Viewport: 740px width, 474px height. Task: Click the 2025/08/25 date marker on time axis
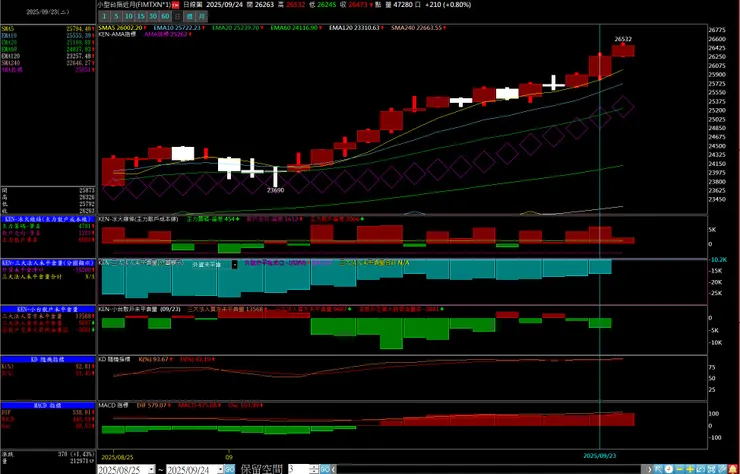[x=116, y=457]
